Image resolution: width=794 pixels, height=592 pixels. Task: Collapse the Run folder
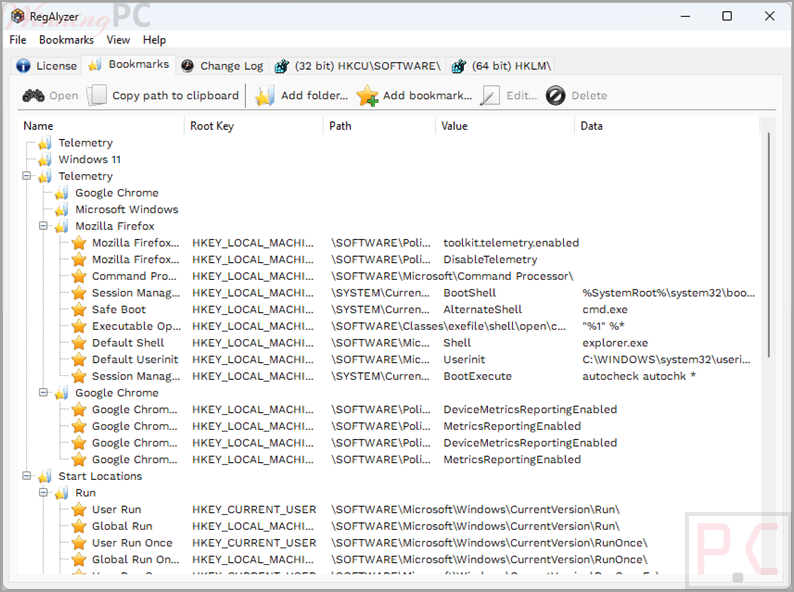click(44, 493)
